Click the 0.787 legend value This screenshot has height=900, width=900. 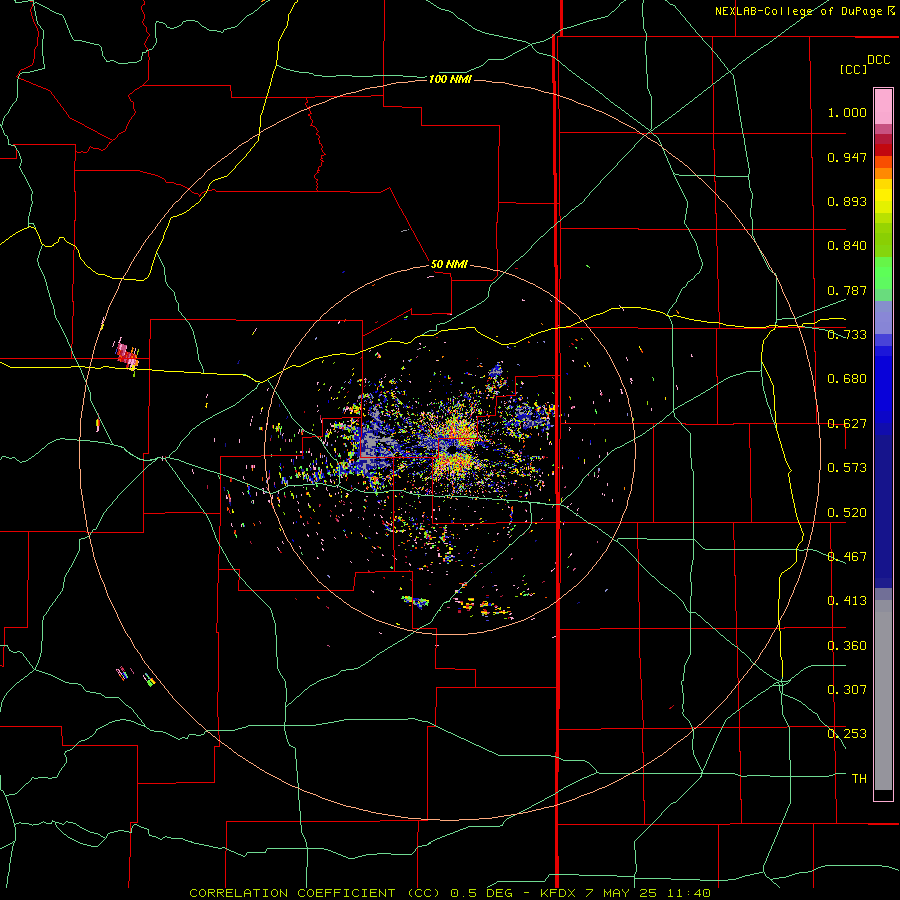tap(847, 290)
